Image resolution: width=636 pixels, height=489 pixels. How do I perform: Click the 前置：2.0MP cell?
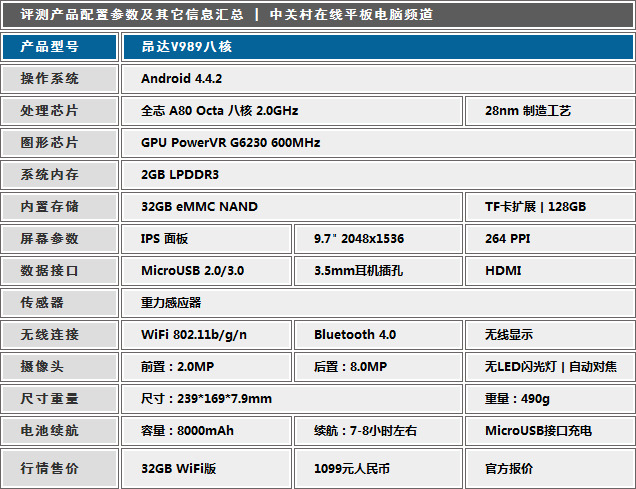point(206,367)
